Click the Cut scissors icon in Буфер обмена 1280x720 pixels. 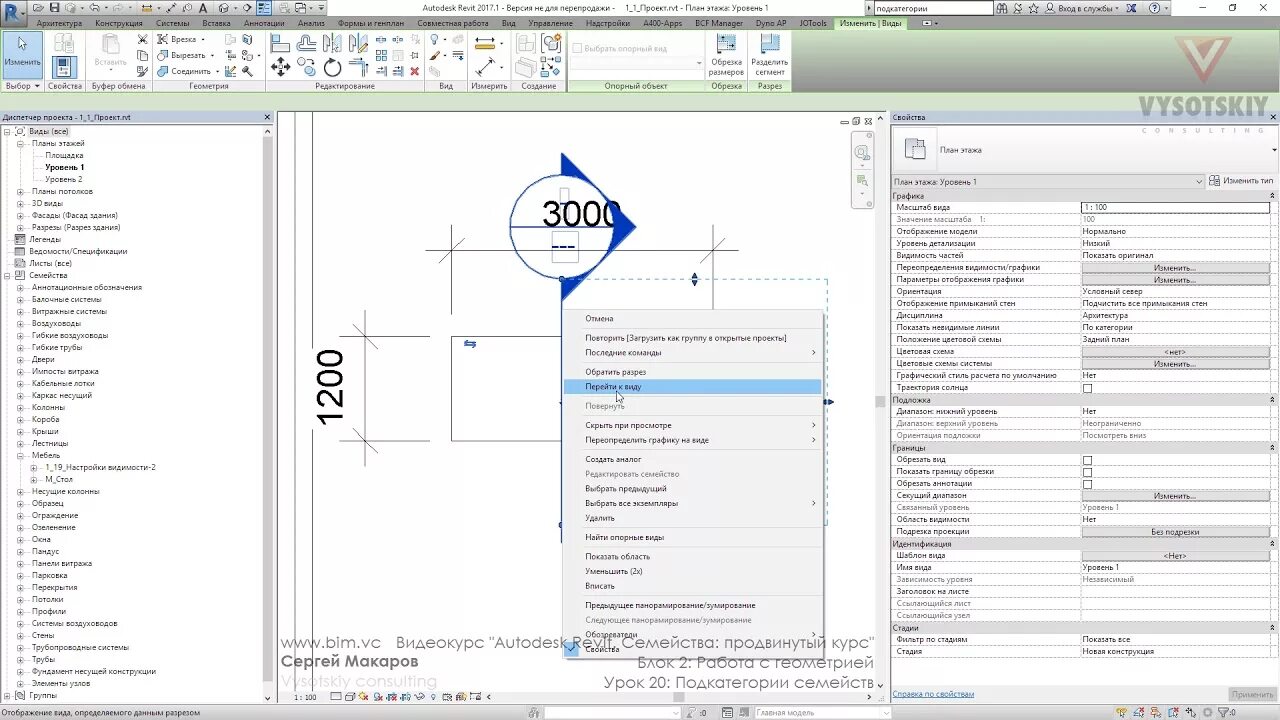click(143, 40)
